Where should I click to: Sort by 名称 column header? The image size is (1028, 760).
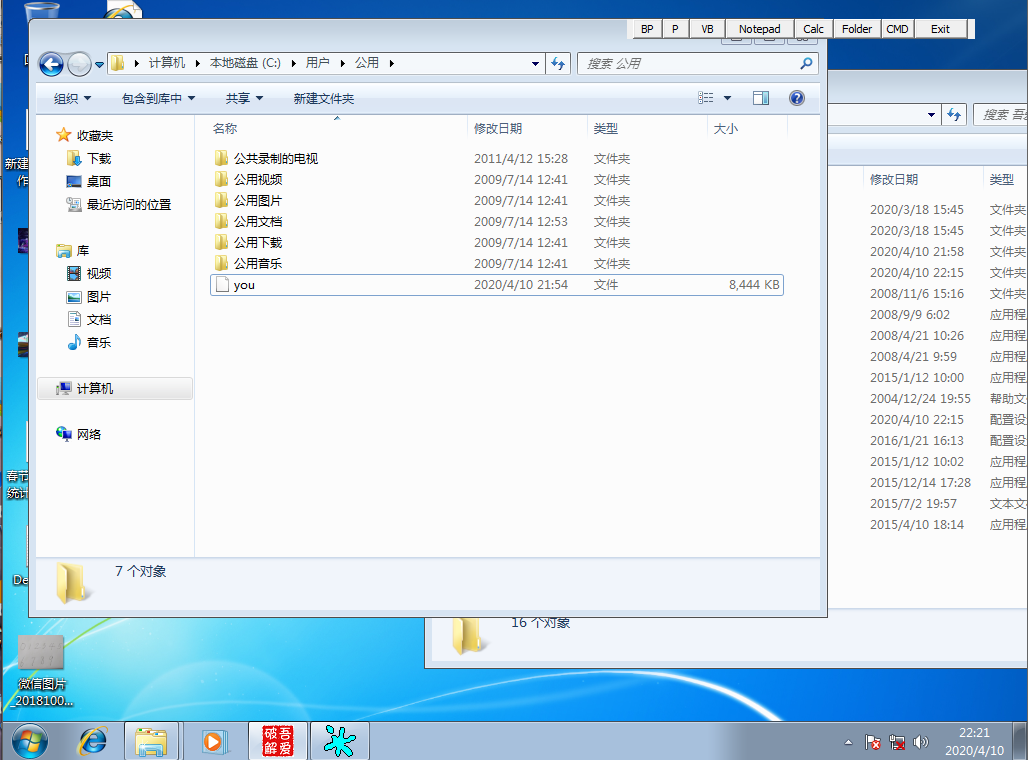pyautogui.click(x=336, y=129)
